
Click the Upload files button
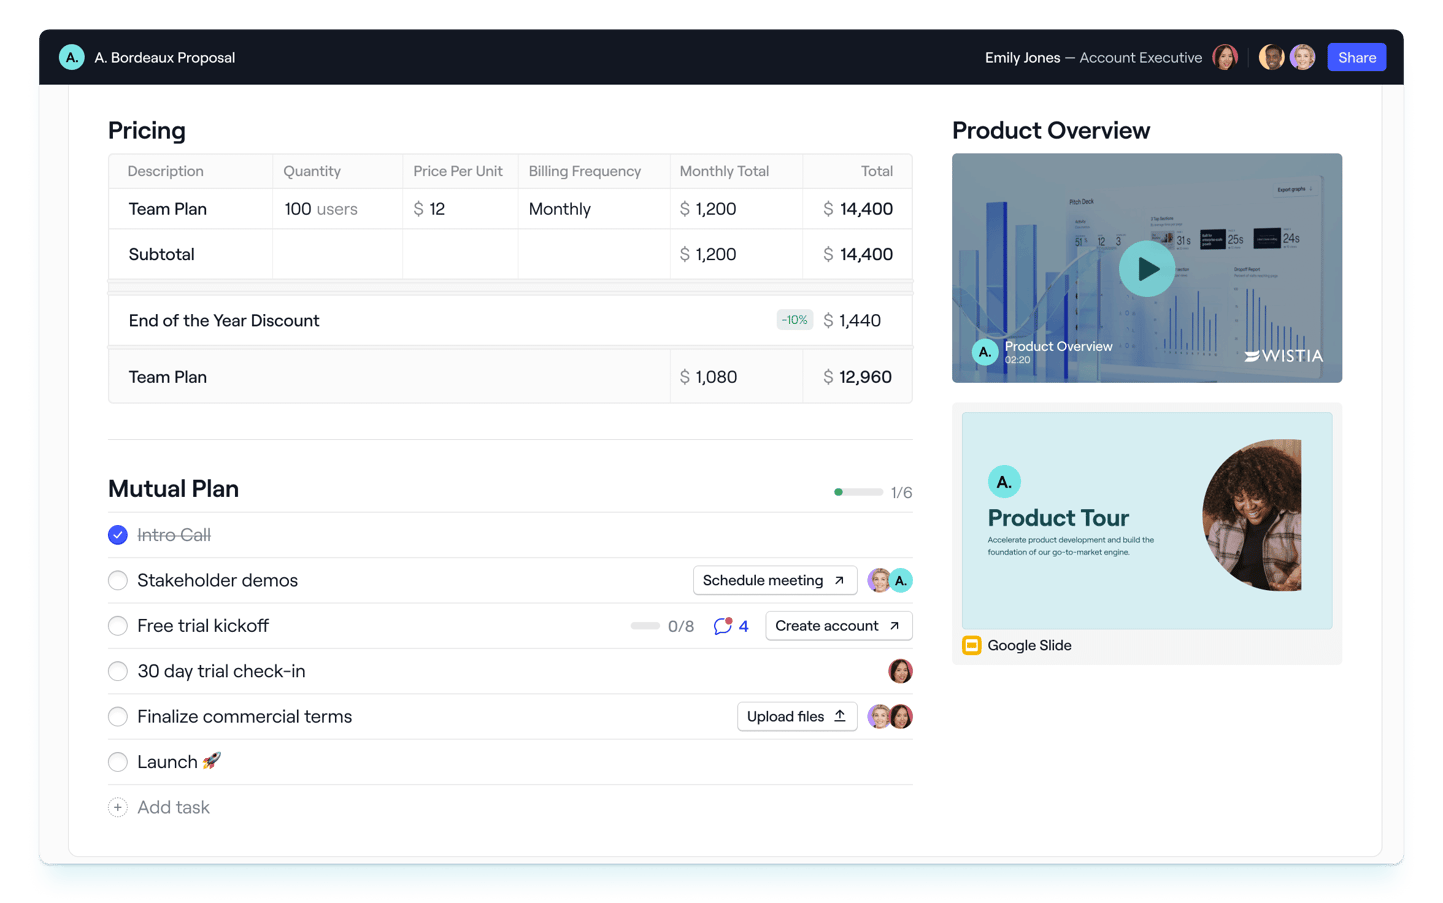pos(797,716)
